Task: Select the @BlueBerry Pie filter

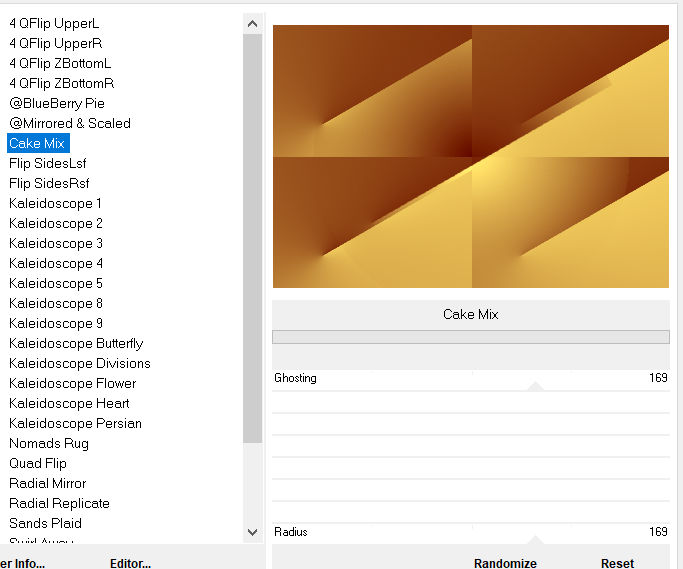Action: tap(57, 103)
